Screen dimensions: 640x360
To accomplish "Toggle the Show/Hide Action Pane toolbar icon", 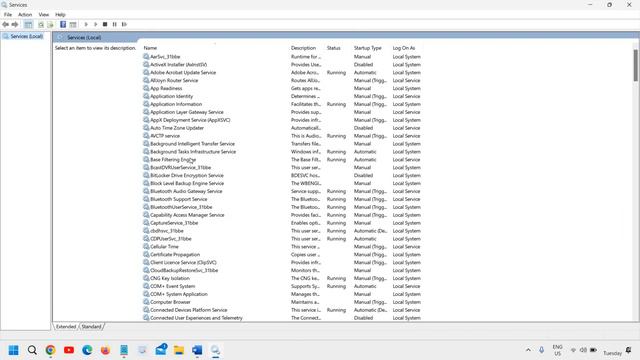I will tap(73, 24).
